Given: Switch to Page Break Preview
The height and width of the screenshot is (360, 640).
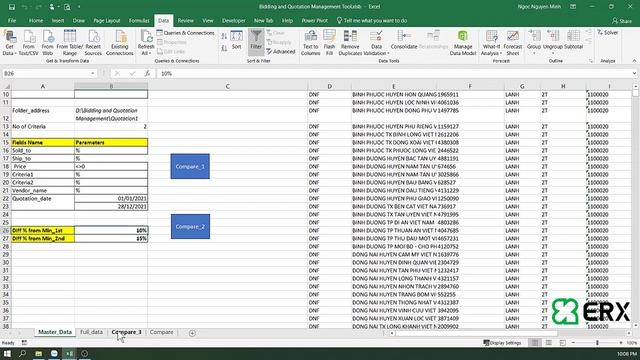Looking at the screenshot, I should pos(562,343).
